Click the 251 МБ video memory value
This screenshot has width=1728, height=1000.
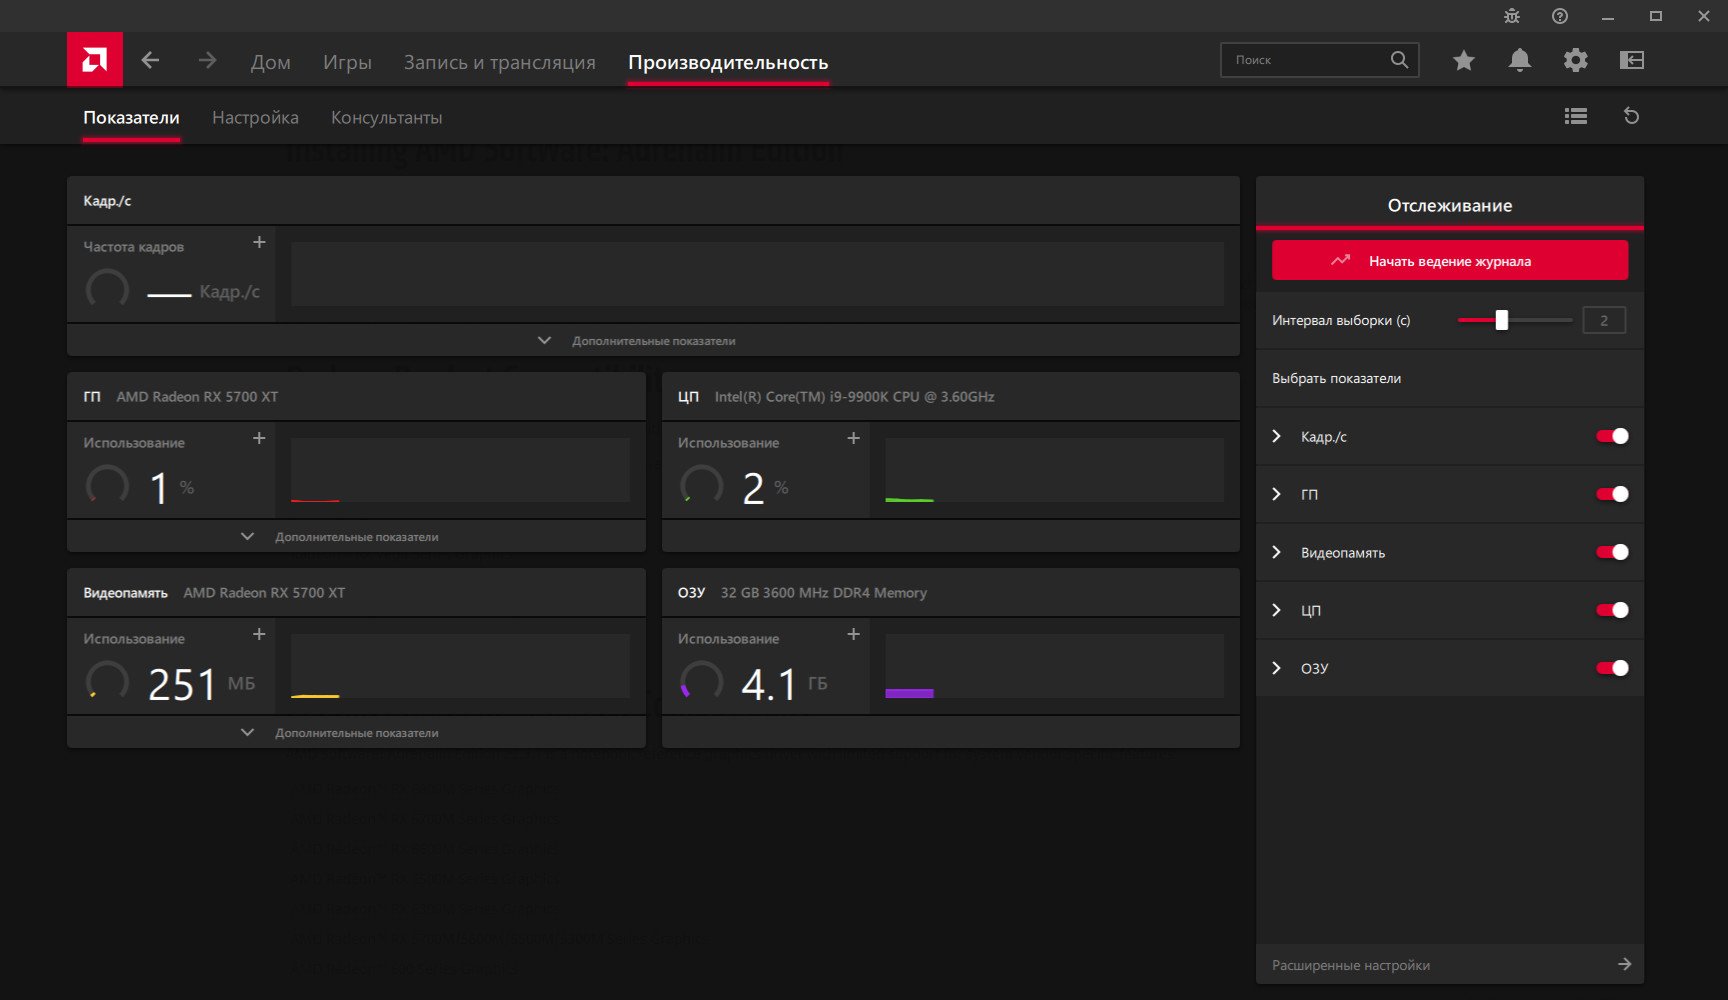tap(201, 684)
